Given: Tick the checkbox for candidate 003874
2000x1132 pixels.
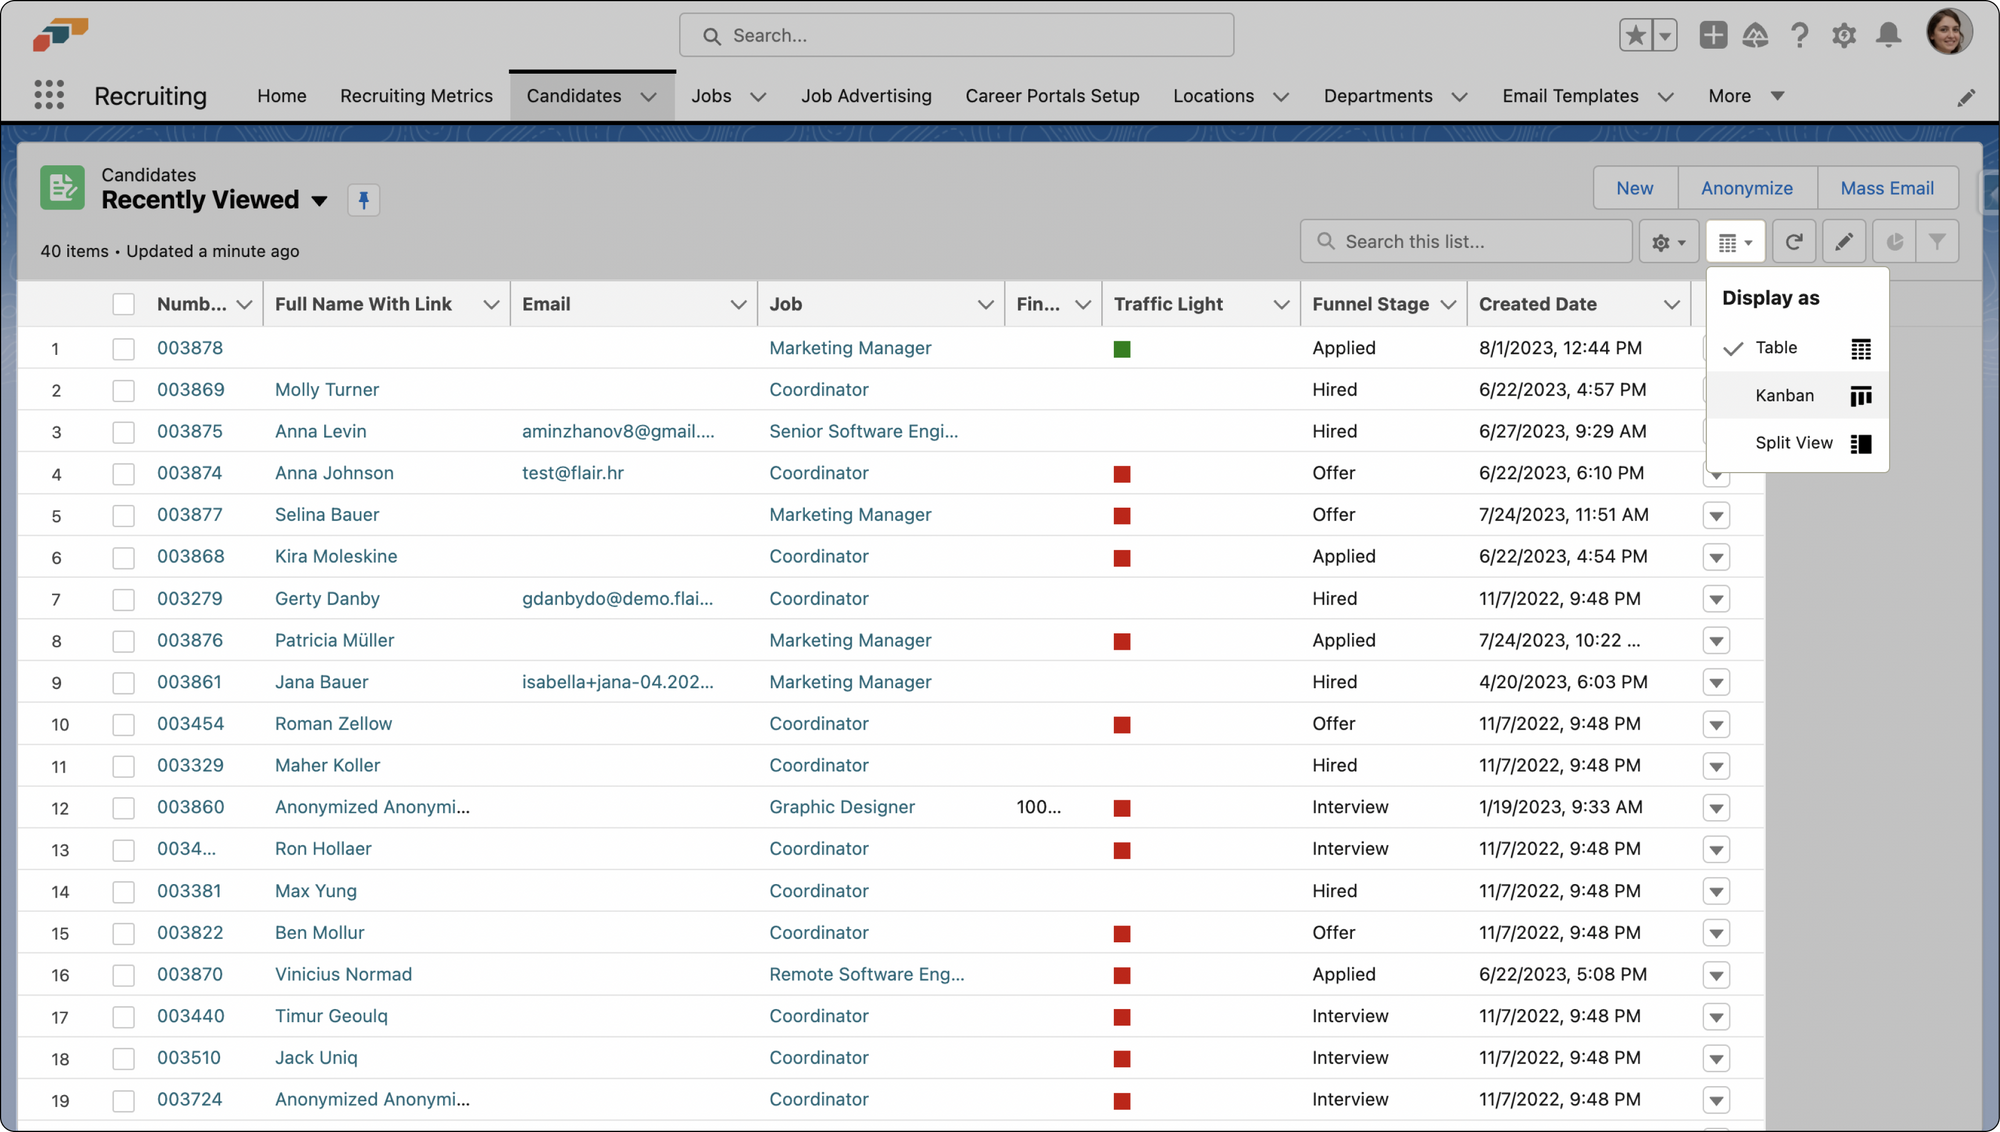Looking at the screenshot, I should tap(123, 474).
